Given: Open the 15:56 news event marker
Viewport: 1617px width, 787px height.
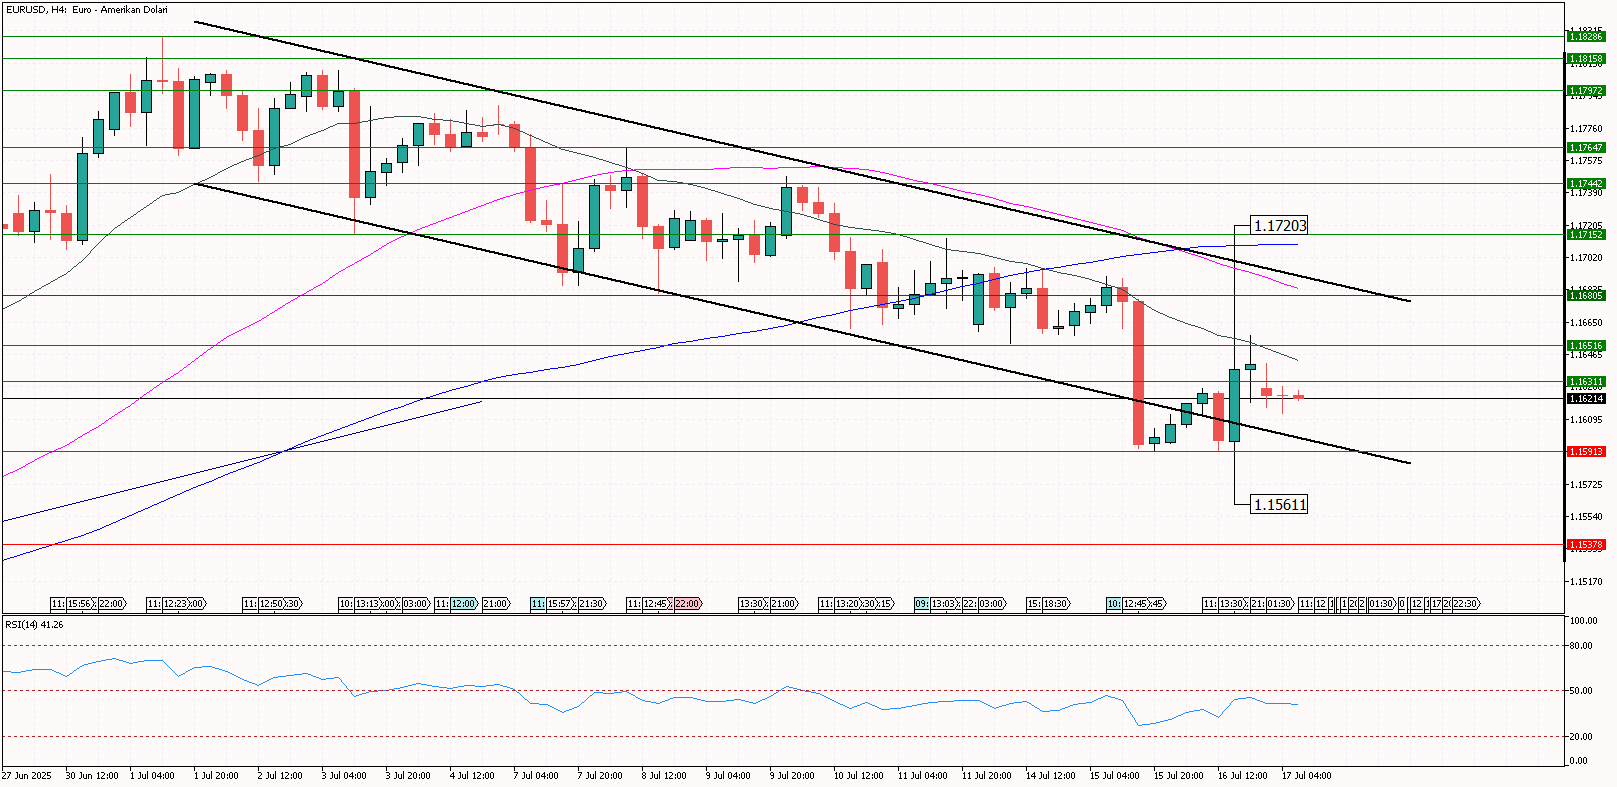Looking at the screenshot, I should pos(80,604).
